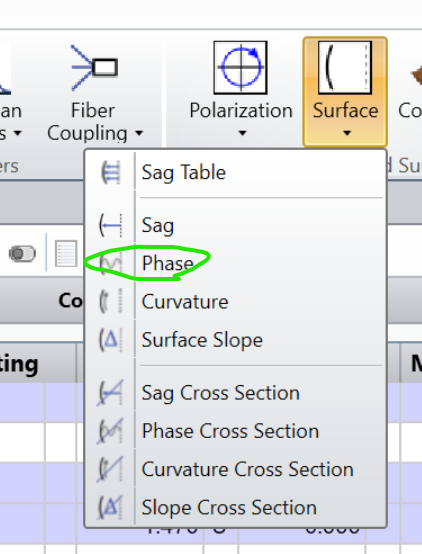Click the Curvature Cross Section icon
The image size is (422, 554).
[x=110, y=469]
